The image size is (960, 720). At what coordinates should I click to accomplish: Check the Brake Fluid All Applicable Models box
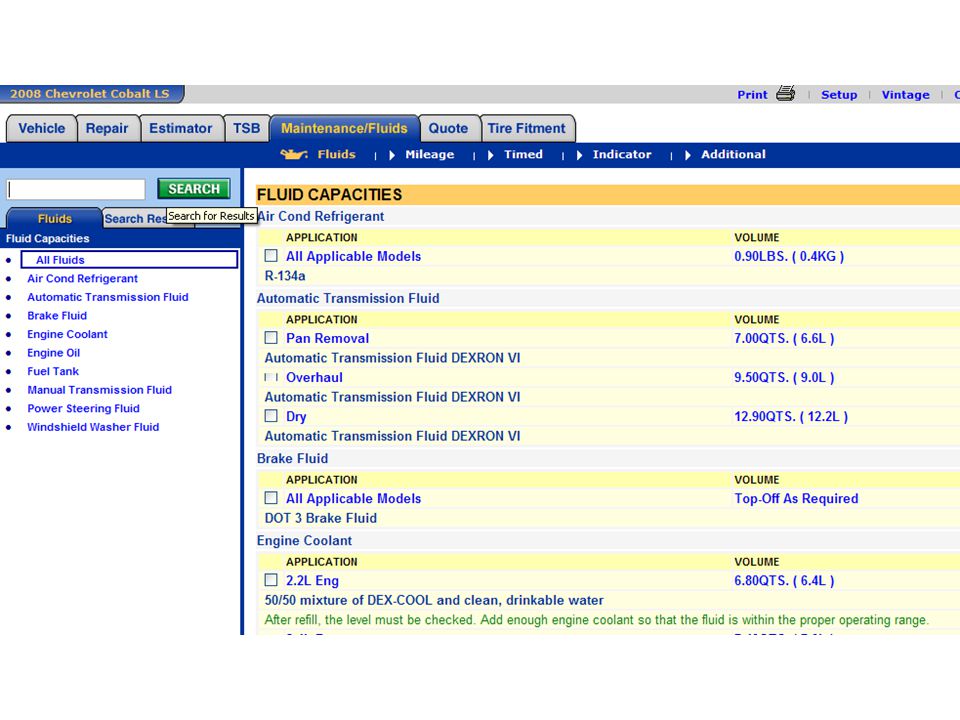pos(271,498)
